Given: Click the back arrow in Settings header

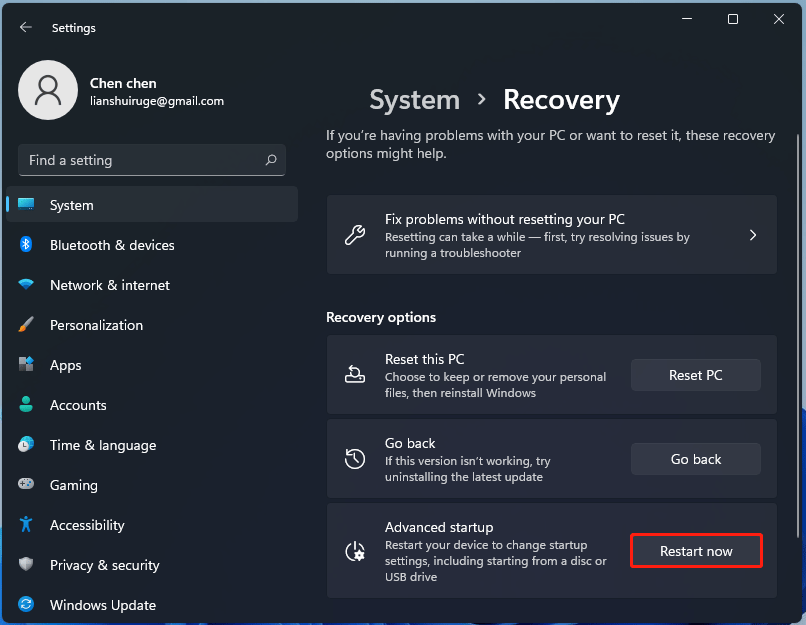Looking at the screenshot, I should coord(25,27).
